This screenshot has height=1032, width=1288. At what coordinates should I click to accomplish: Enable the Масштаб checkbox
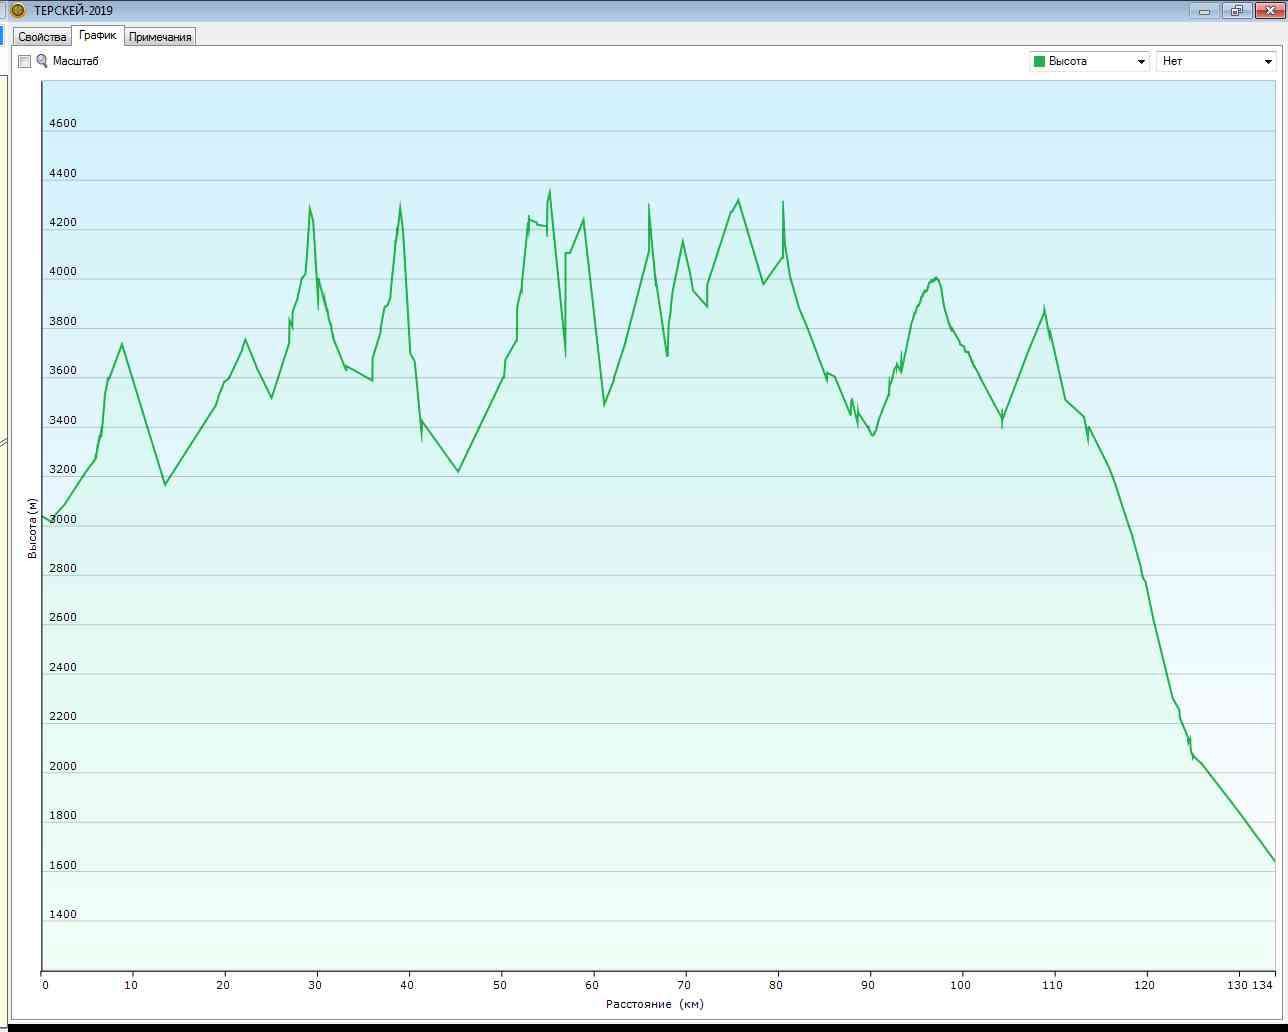[25, 61]
